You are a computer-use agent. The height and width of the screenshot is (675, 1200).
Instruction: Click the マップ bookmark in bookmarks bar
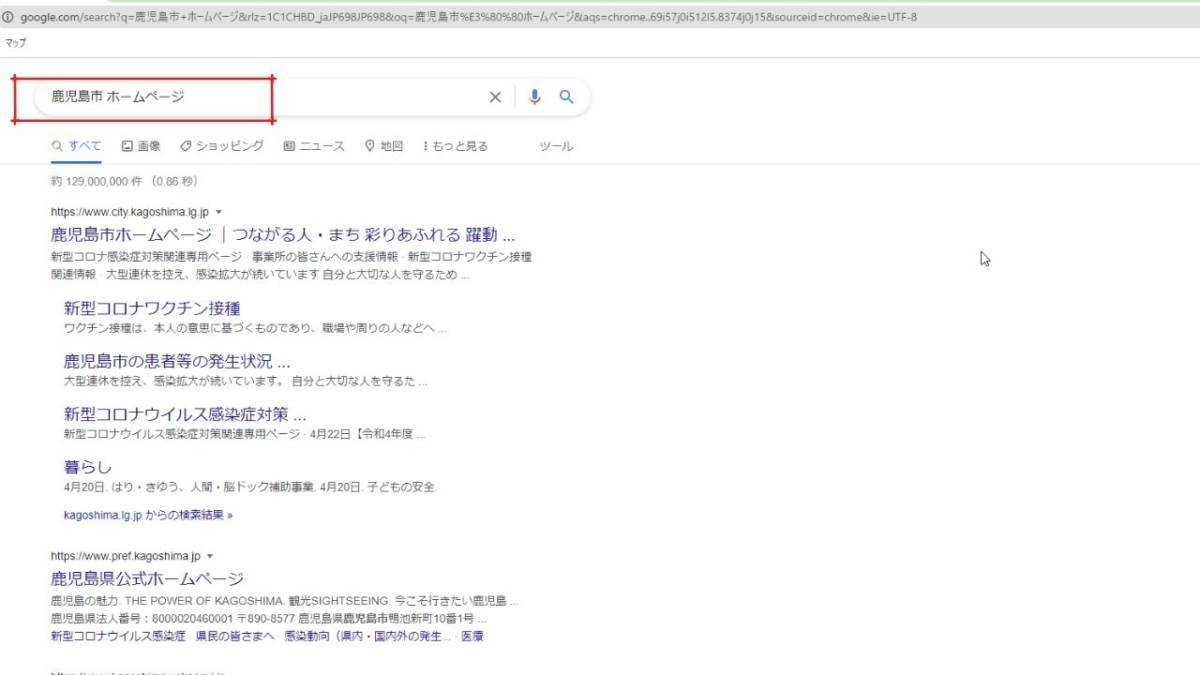click(15, 43)
